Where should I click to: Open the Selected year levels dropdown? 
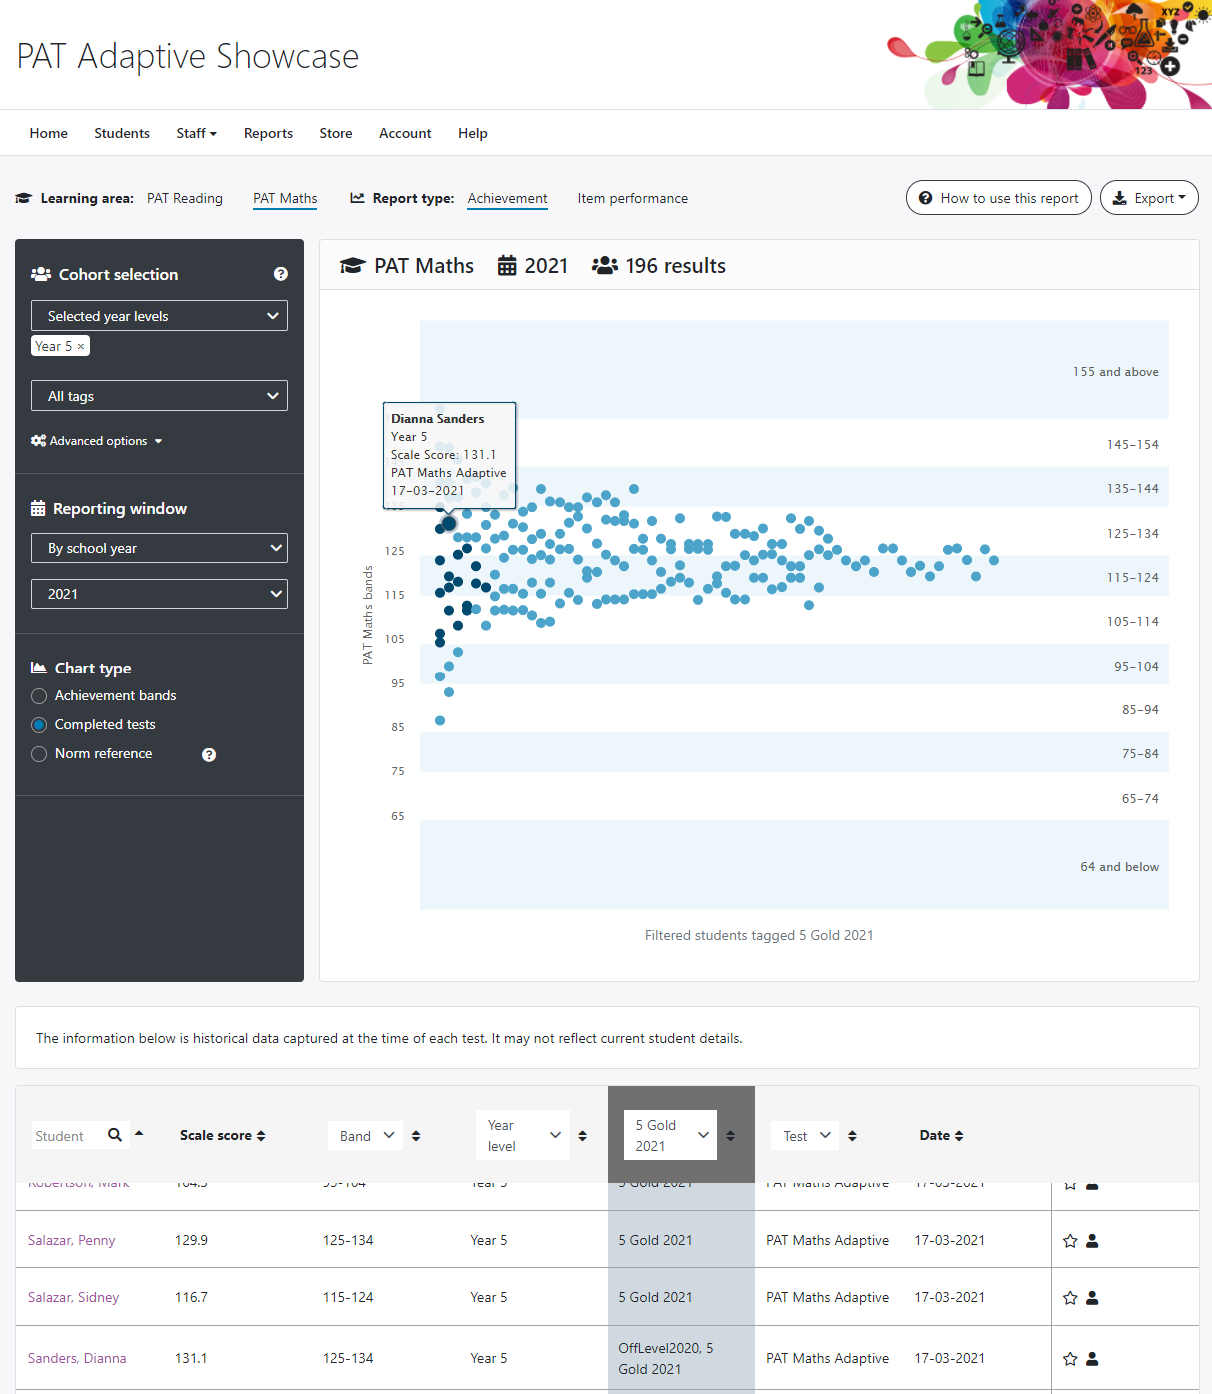click(159, 316)
